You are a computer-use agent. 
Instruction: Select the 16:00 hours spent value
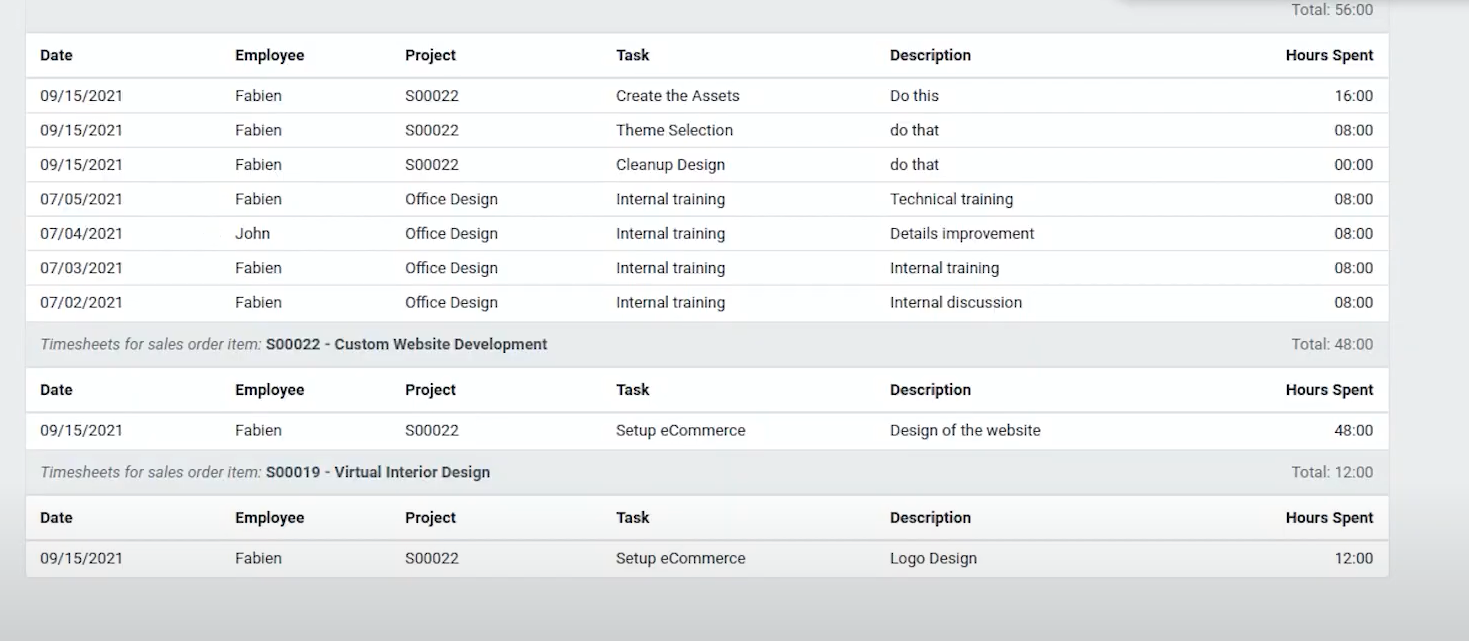(x=1353, y=96)
